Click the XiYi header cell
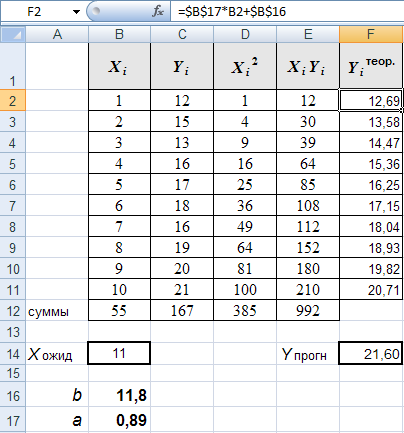The height and width of the screenshot is (433, 404). pyautogui.click(x=308, y=66)
